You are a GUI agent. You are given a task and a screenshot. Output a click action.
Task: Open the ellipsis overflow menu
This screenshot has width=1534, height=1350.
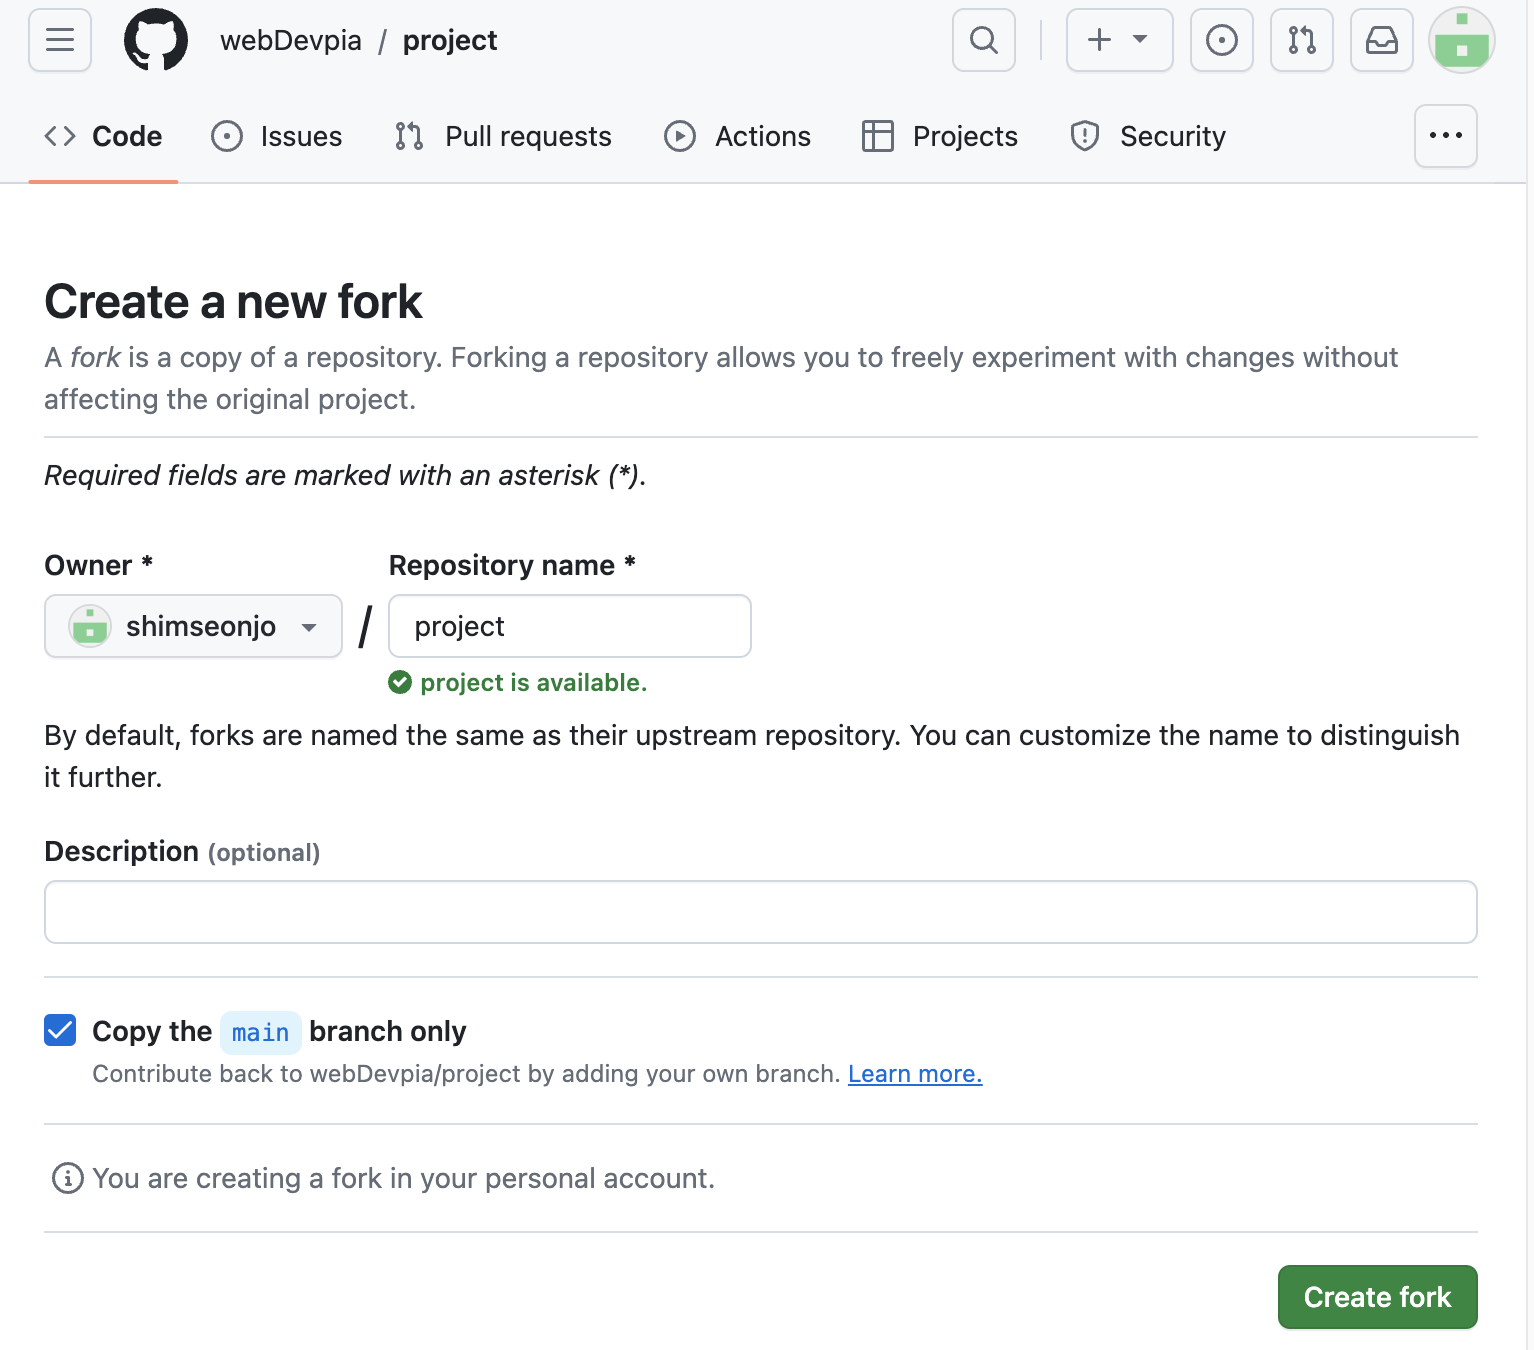(1445, 136)
